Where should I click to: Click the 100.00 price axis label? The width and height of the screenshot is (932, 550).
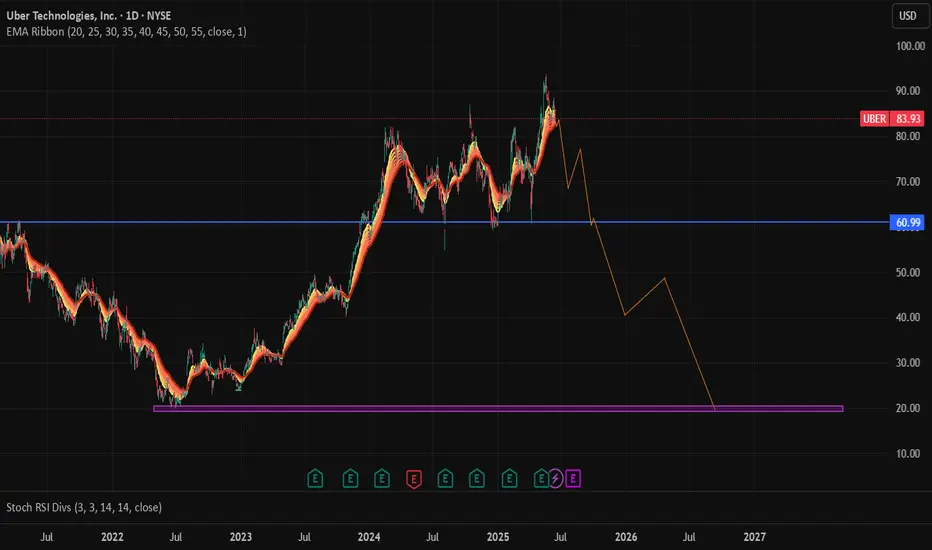click(x=910, y=46)
